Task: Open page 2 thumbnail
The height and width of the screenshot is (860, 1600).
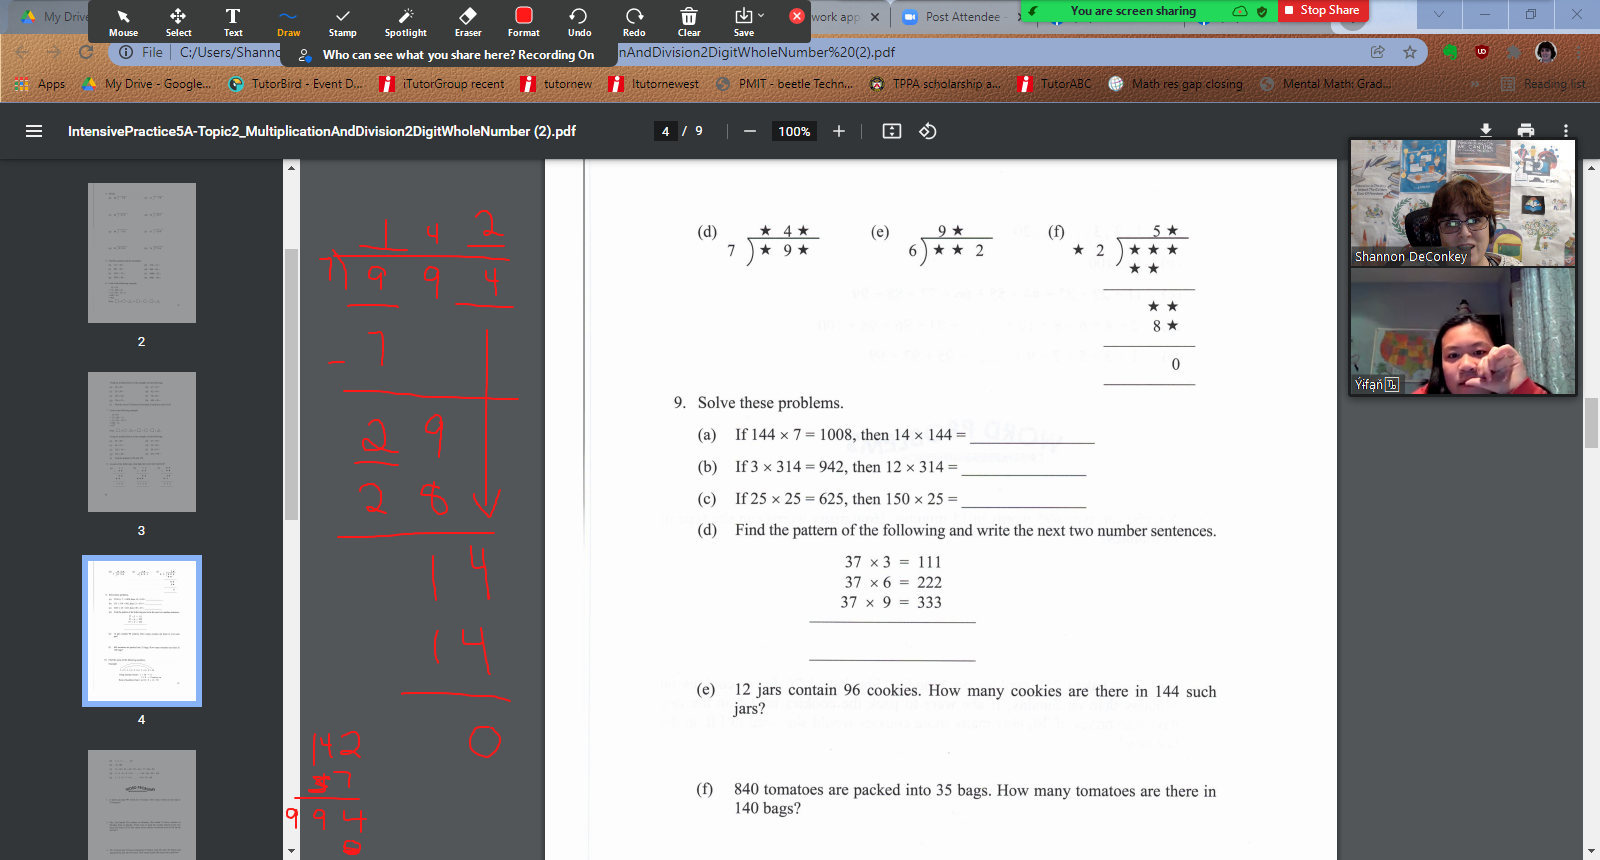Action: tap(142, 253)
